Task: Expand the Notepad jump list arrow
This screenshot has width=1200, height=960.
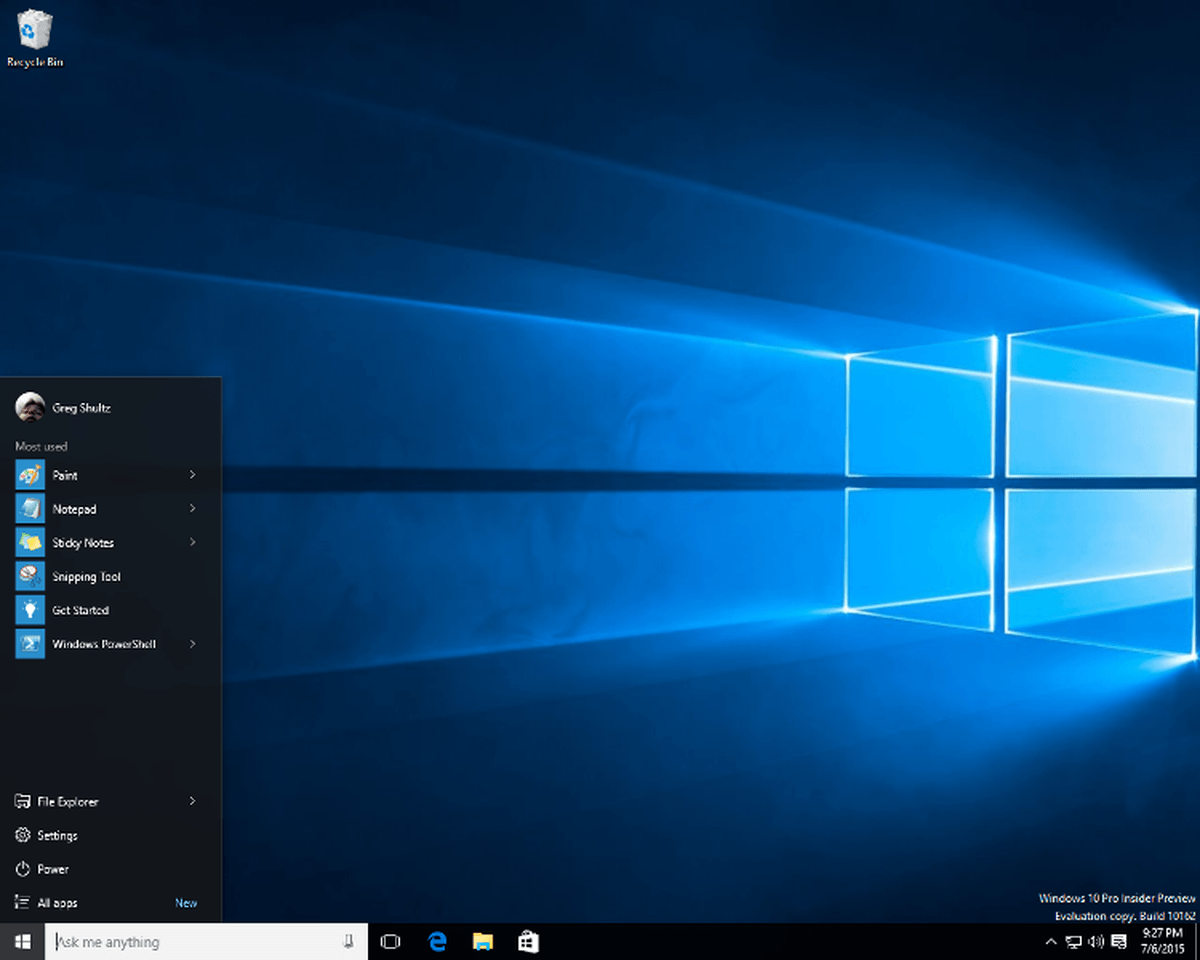Action: point(192,509)
